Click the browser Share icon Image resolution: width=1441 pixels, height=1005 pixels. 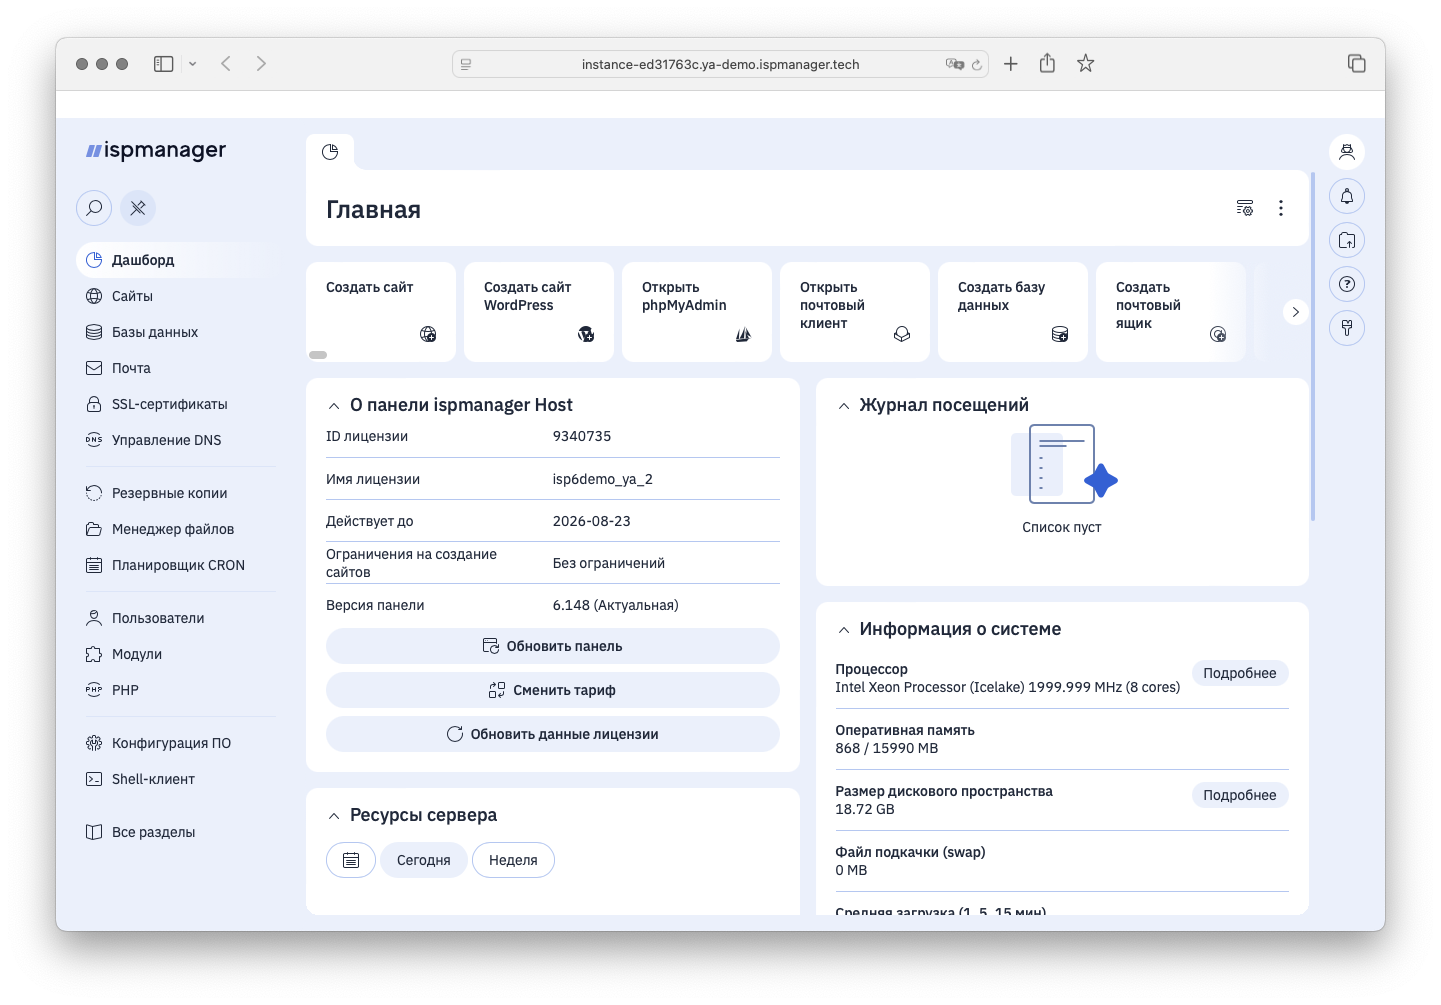[1047, 63]
